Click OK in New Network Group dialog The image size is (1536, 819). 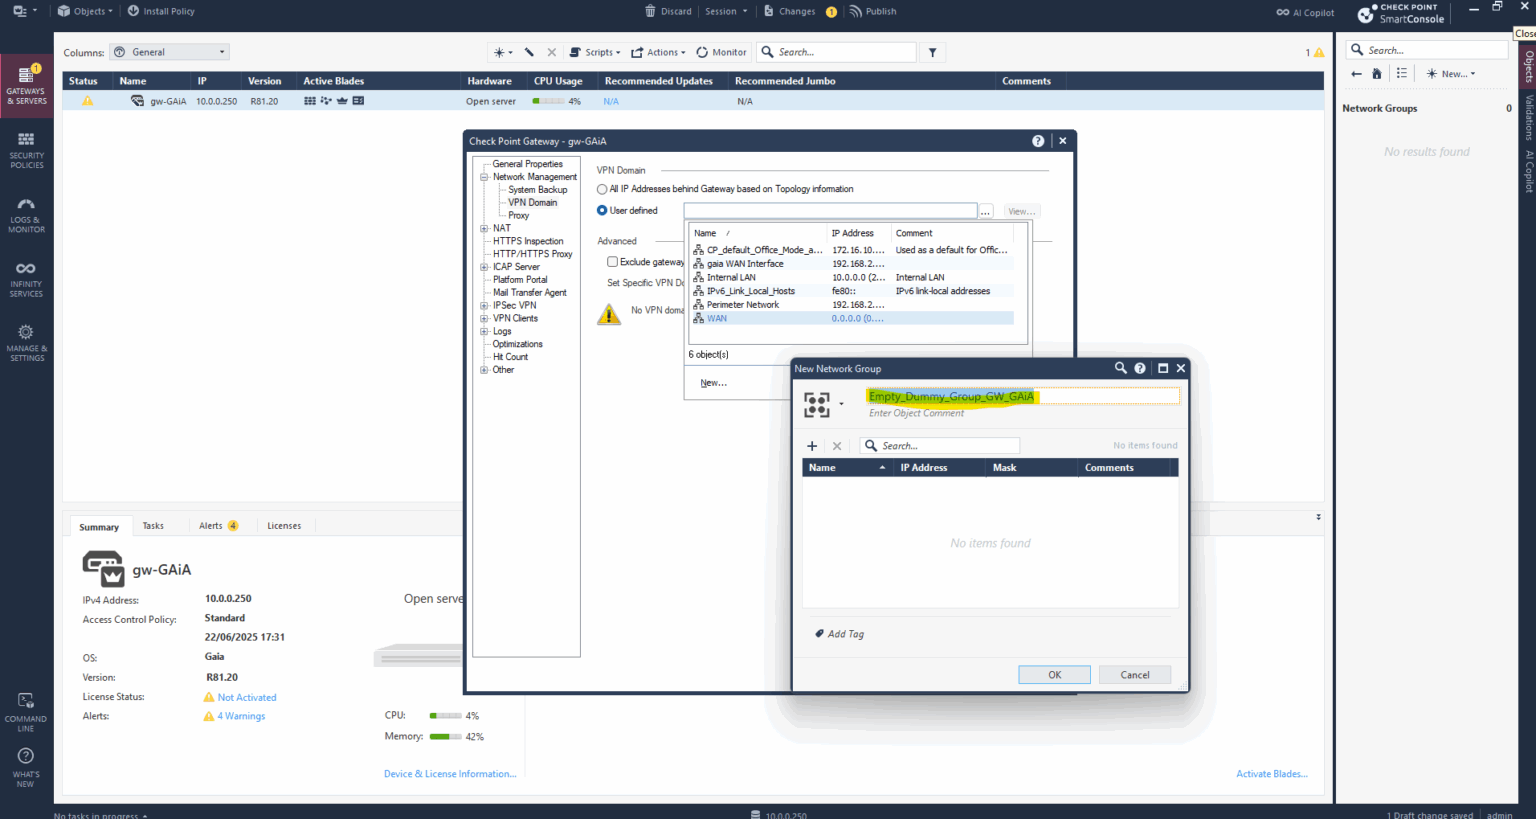point(1054,674)
